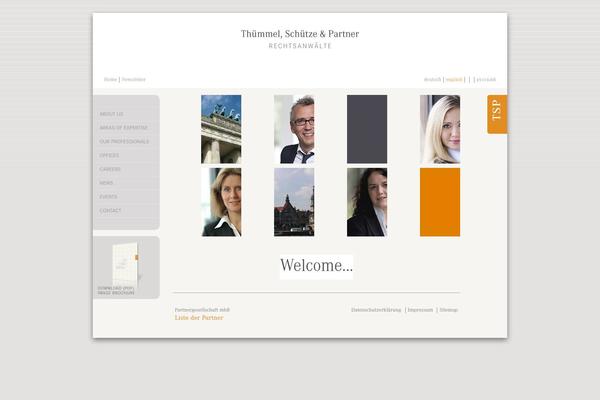Screen dimensions: 600x400
Task: Click the dark gray tile
Action: pos(367,129)
